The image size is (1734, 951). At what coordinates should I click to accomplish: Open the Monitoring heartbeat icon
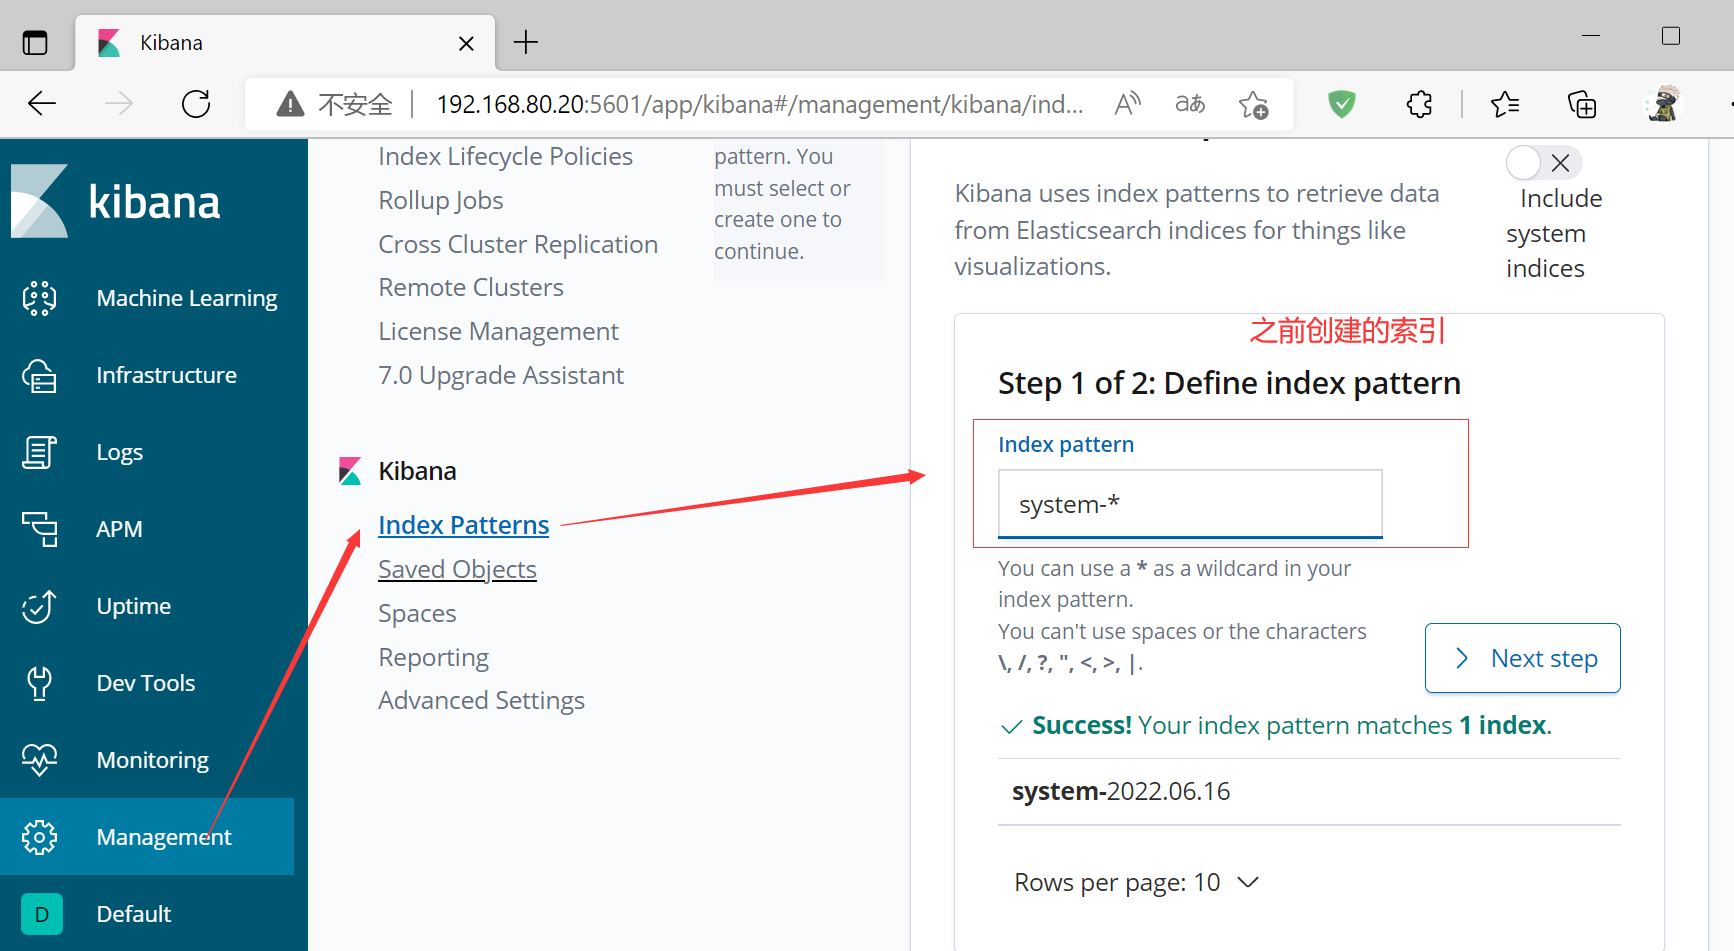40,760
